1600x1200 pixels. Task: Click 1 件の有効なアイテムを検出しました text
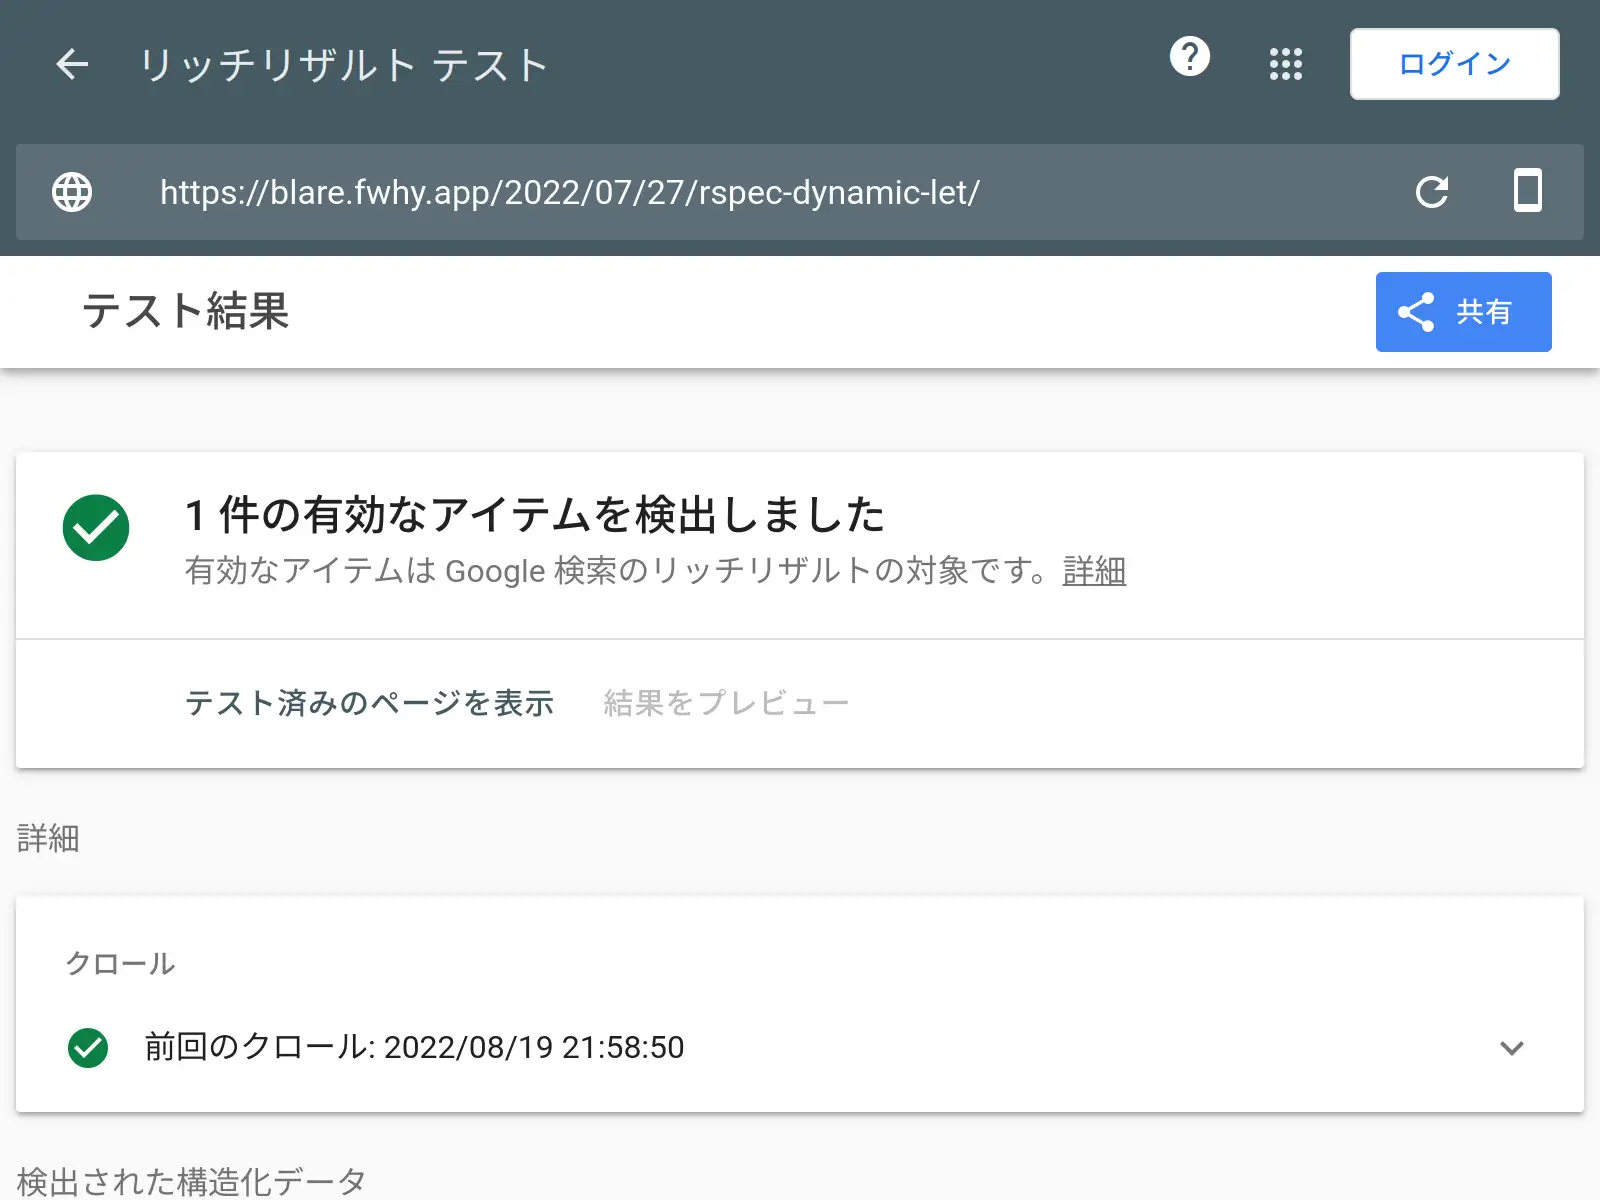535,515
